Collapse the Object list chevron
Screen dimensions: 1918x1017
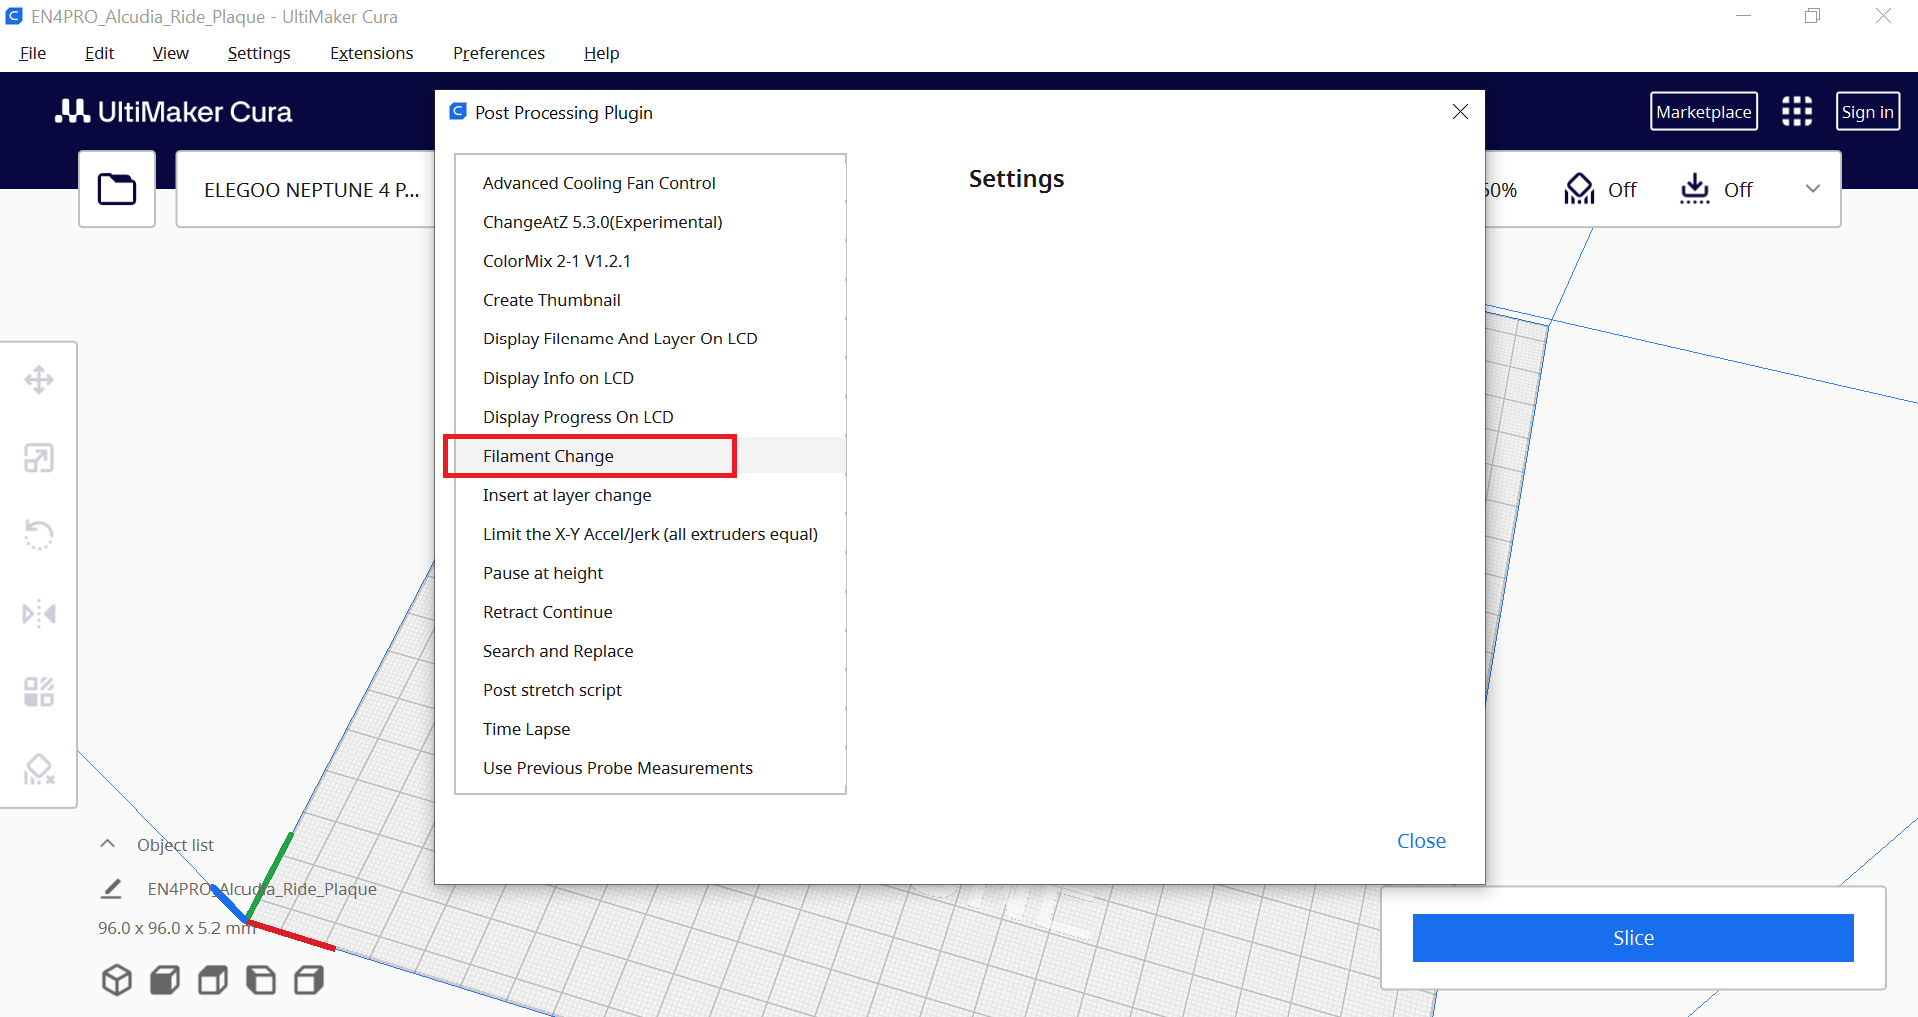(x=108, y=844)
